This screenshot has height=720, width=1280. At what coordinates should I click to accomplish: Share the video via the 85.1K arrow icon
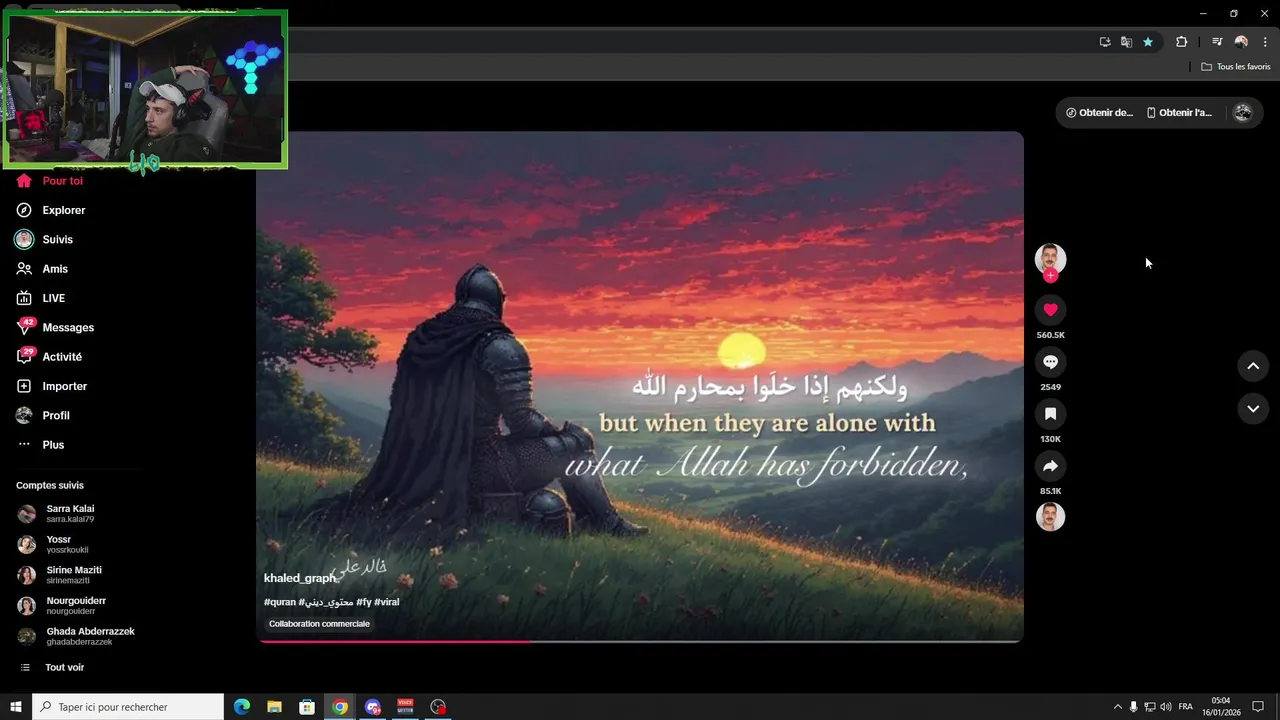[1050, 466]
